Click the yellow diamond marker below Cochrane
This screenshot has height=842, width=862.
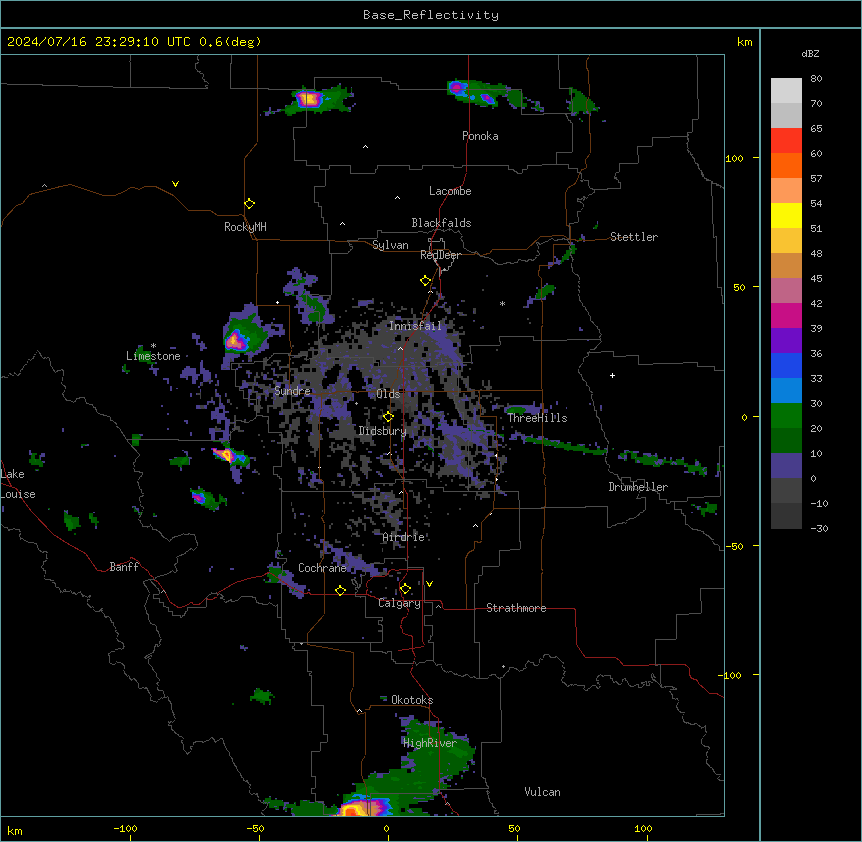[340, 590]
